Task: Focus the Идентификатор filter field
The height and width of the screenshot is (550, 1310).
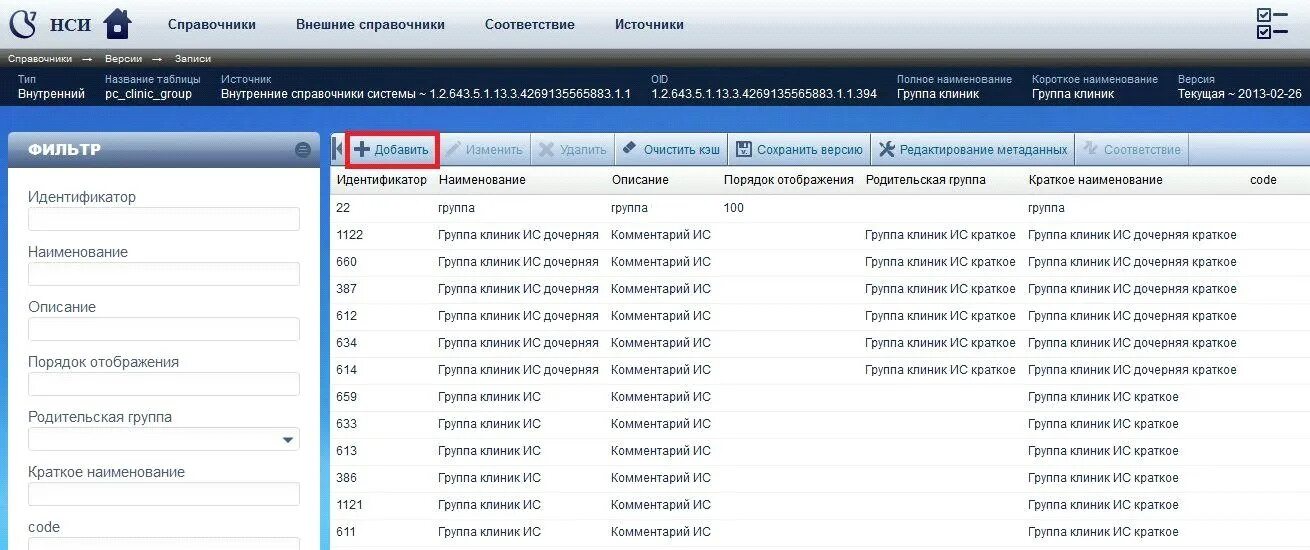Action: (x=164, y=219)
